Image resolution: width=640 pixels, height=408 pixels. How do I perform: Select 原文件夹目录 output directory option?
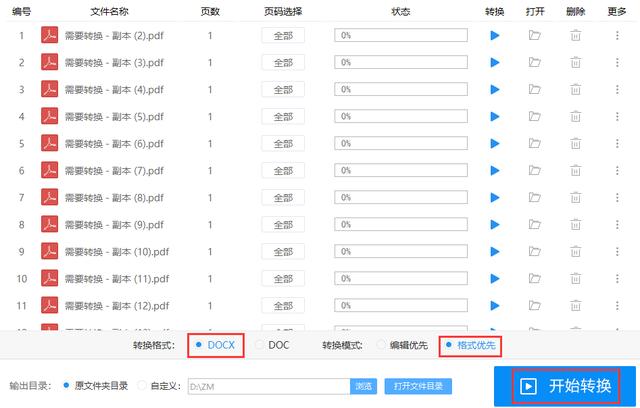tap(96, 386)
